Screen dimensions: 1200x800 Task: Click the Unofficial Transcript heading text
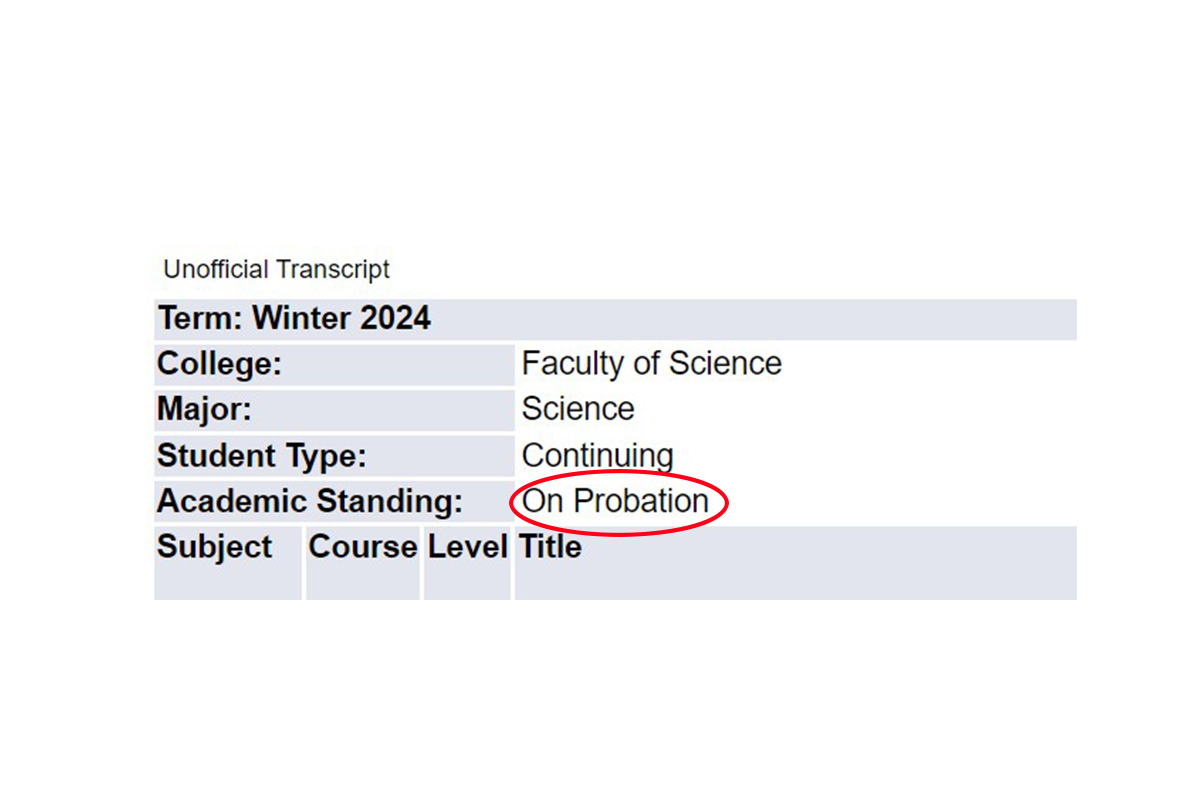(x=276, y=270)
